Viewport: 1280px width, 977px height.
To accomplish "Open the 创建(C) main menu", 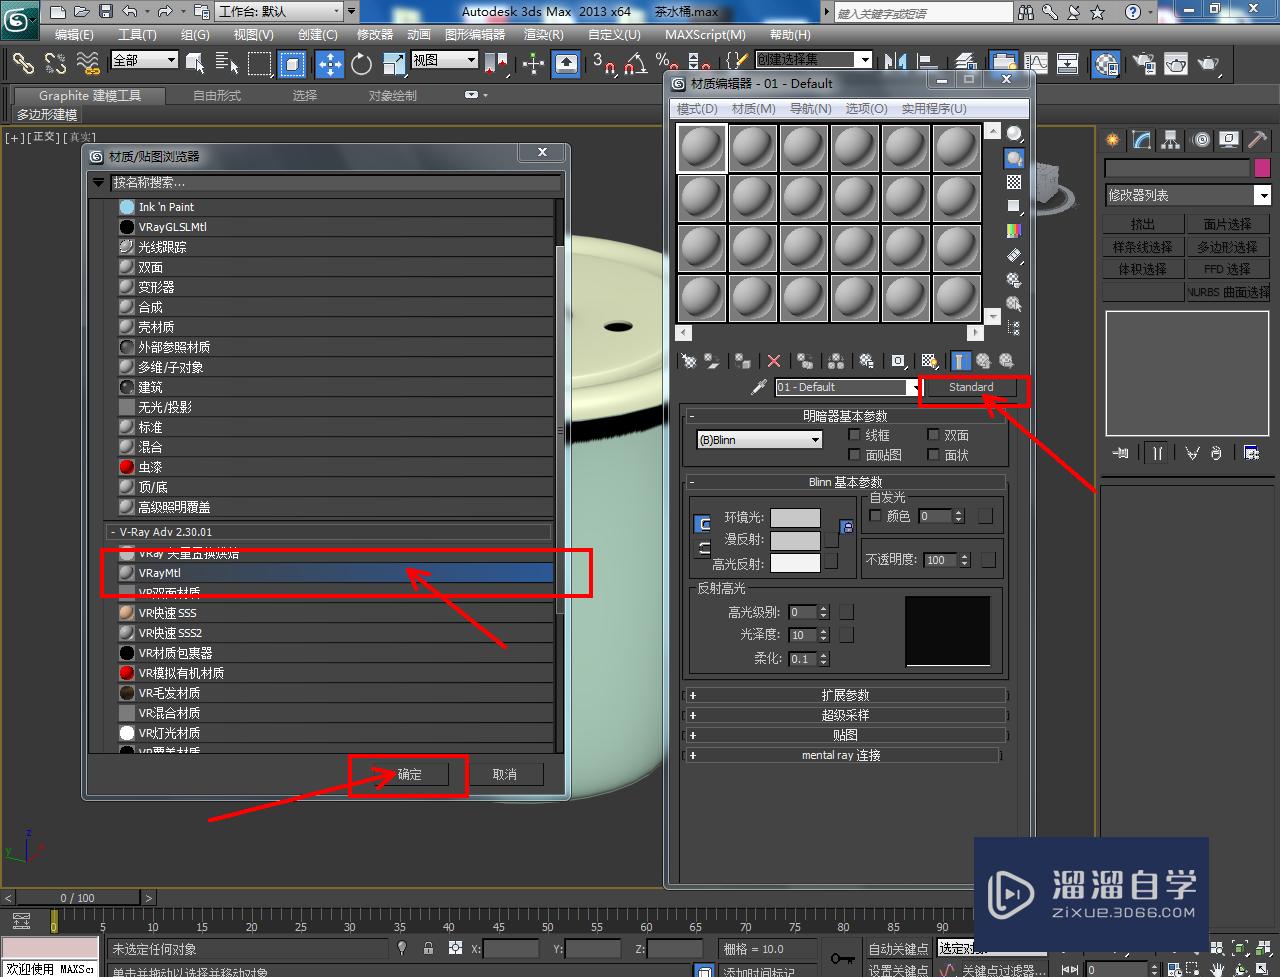I will point(318,34).
